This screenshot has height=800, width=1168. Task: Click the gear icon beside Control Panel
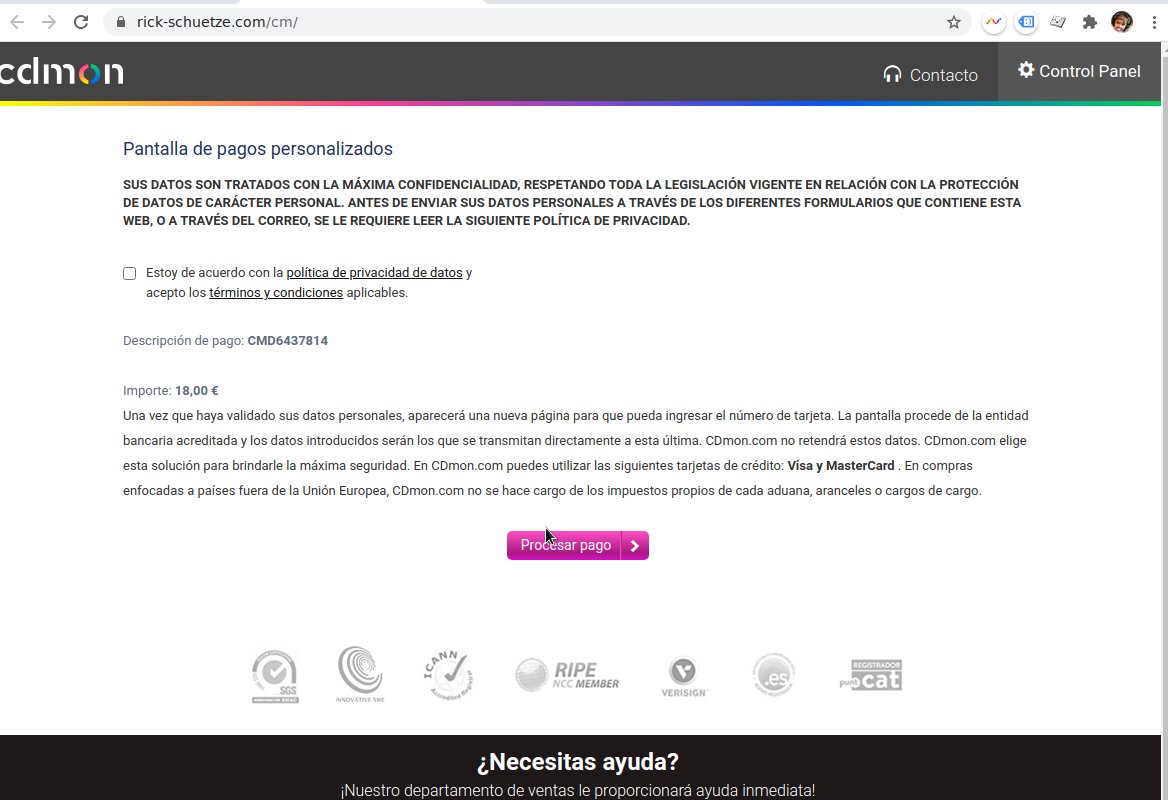(x=1026, y=70)
